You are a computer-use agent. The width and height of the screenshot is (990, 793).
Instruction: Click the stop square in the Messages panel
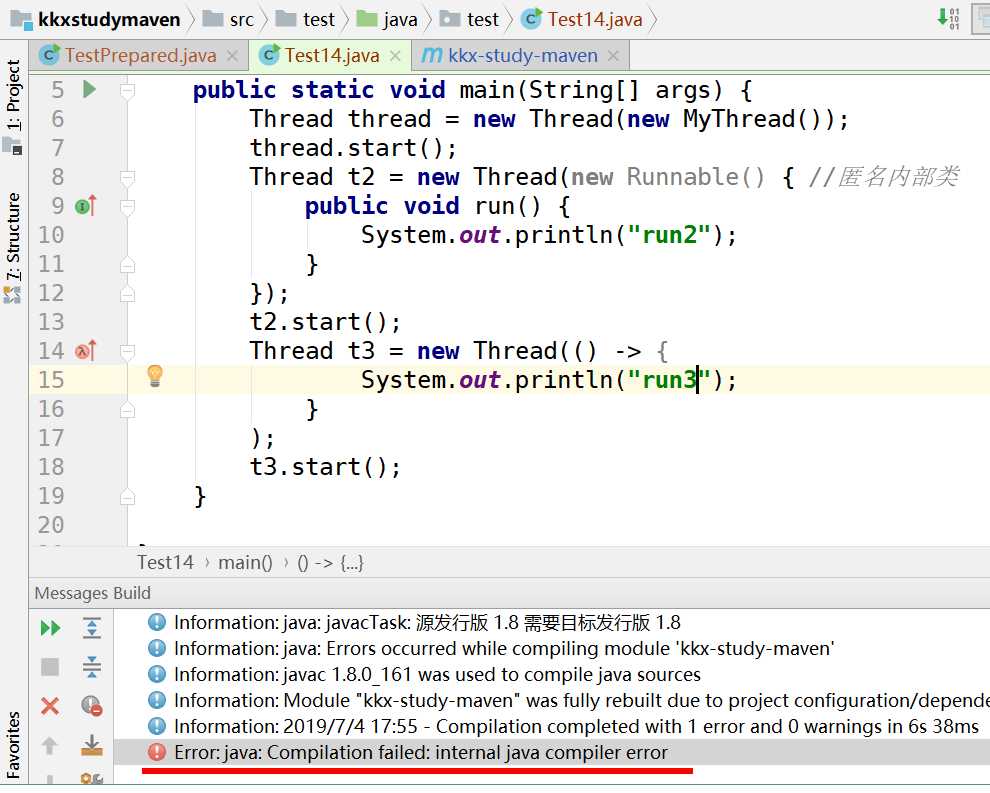click(x=50, y=667)
